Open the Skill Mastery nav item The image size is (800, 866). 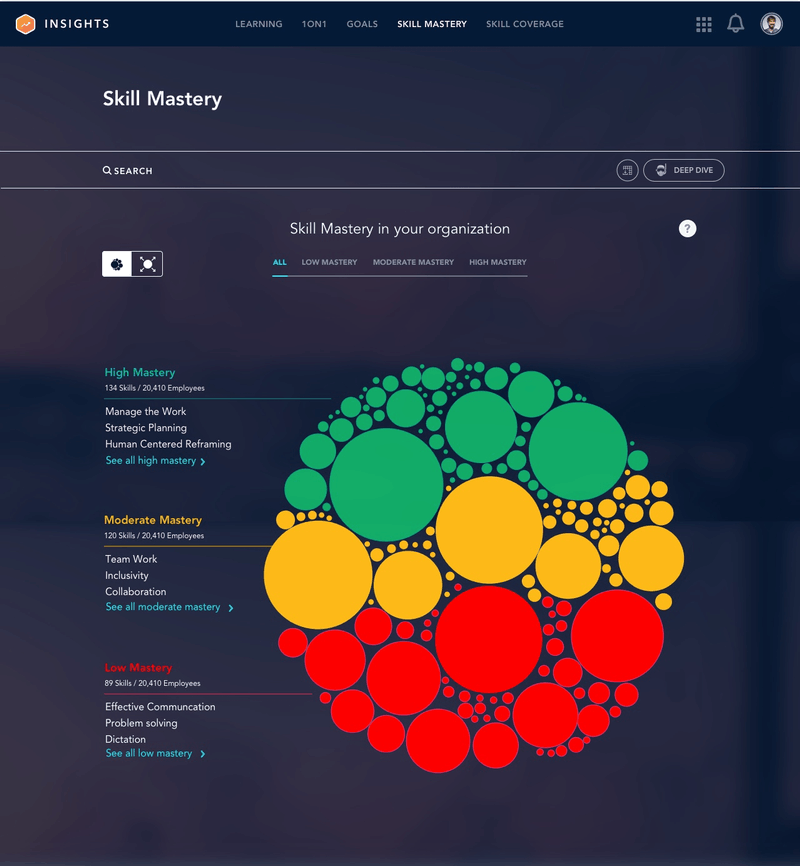pyautogui.click(x=432, y=24)
